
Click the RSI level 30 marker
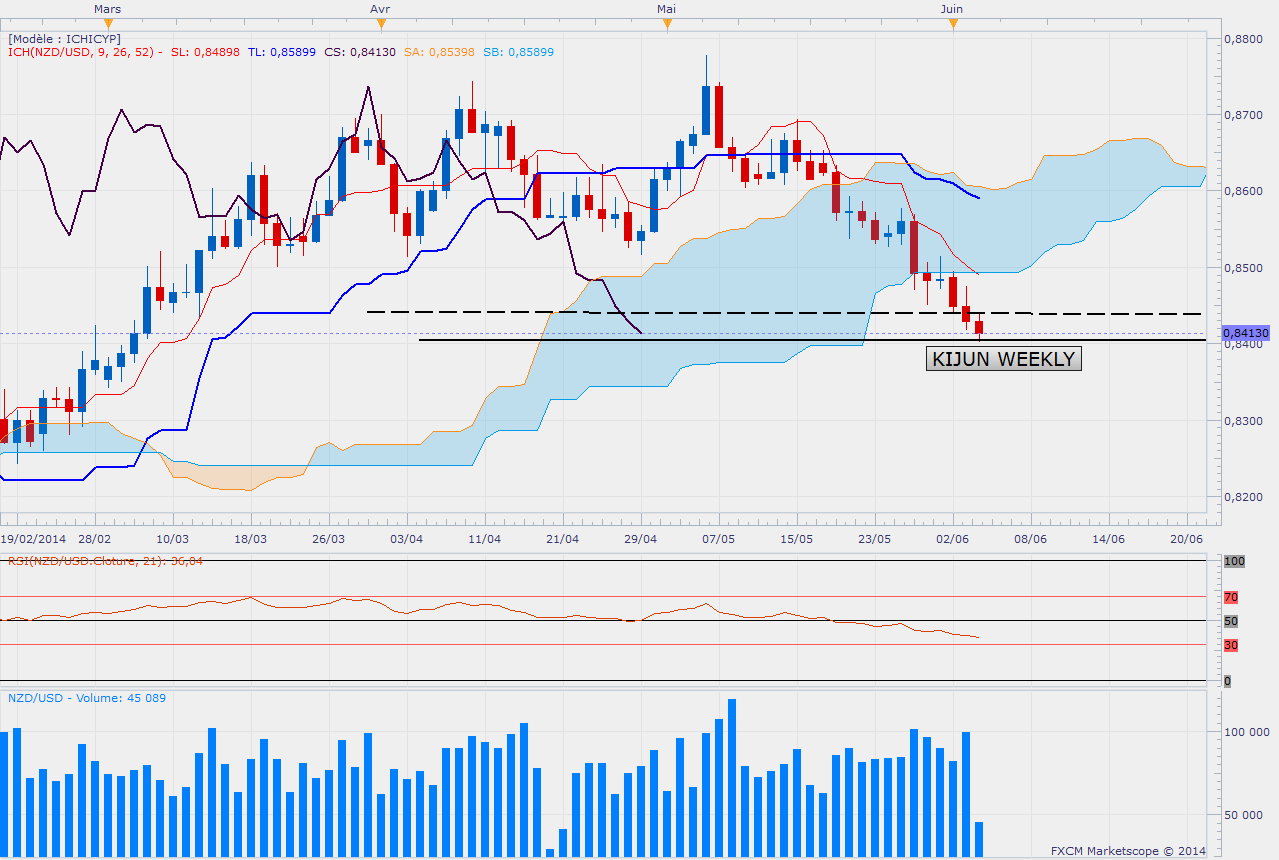[x=1231, y=645]
